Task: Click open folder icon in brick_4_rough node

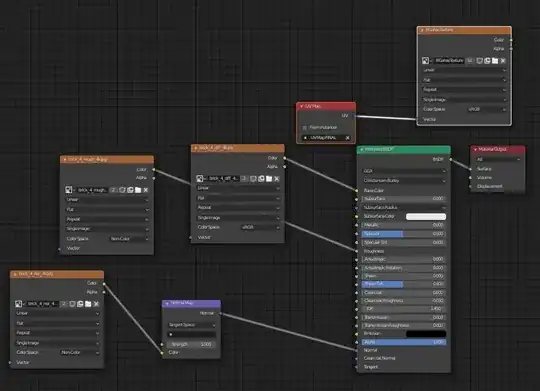Action: pyautogui.click(x=138, y=190)
